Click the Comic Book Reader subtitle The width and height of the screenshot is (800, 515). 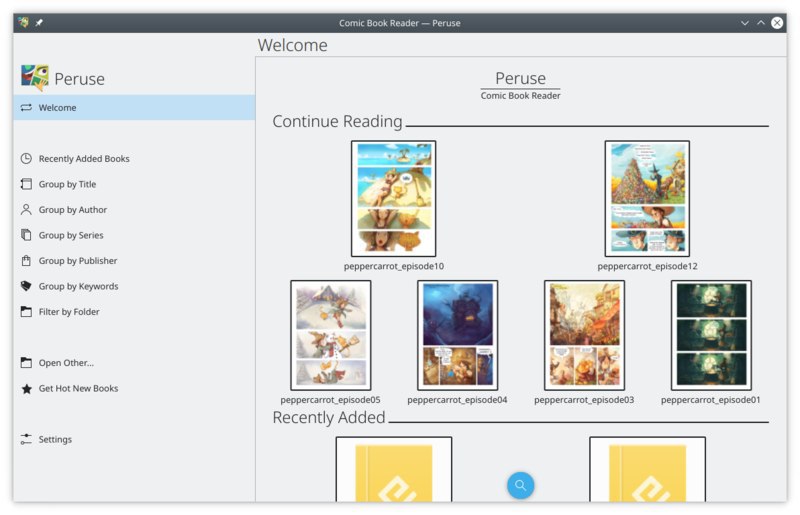pos(520,95)
